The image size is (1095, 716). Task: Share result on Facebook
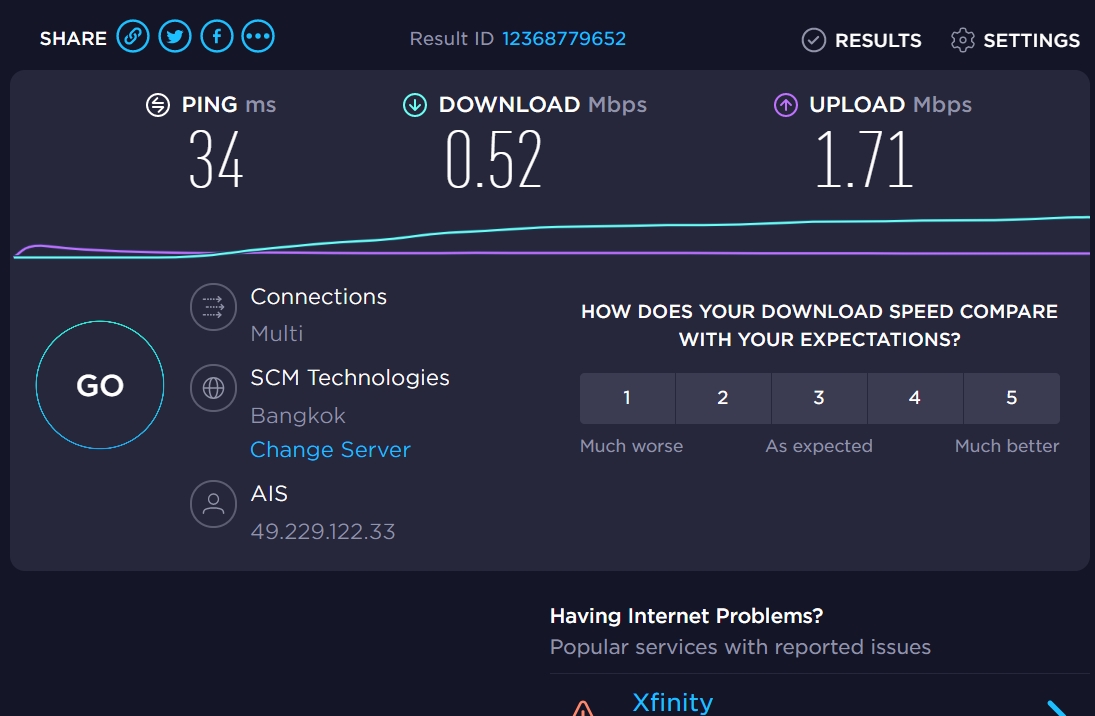pyautogui.click(x=216, y=36)
